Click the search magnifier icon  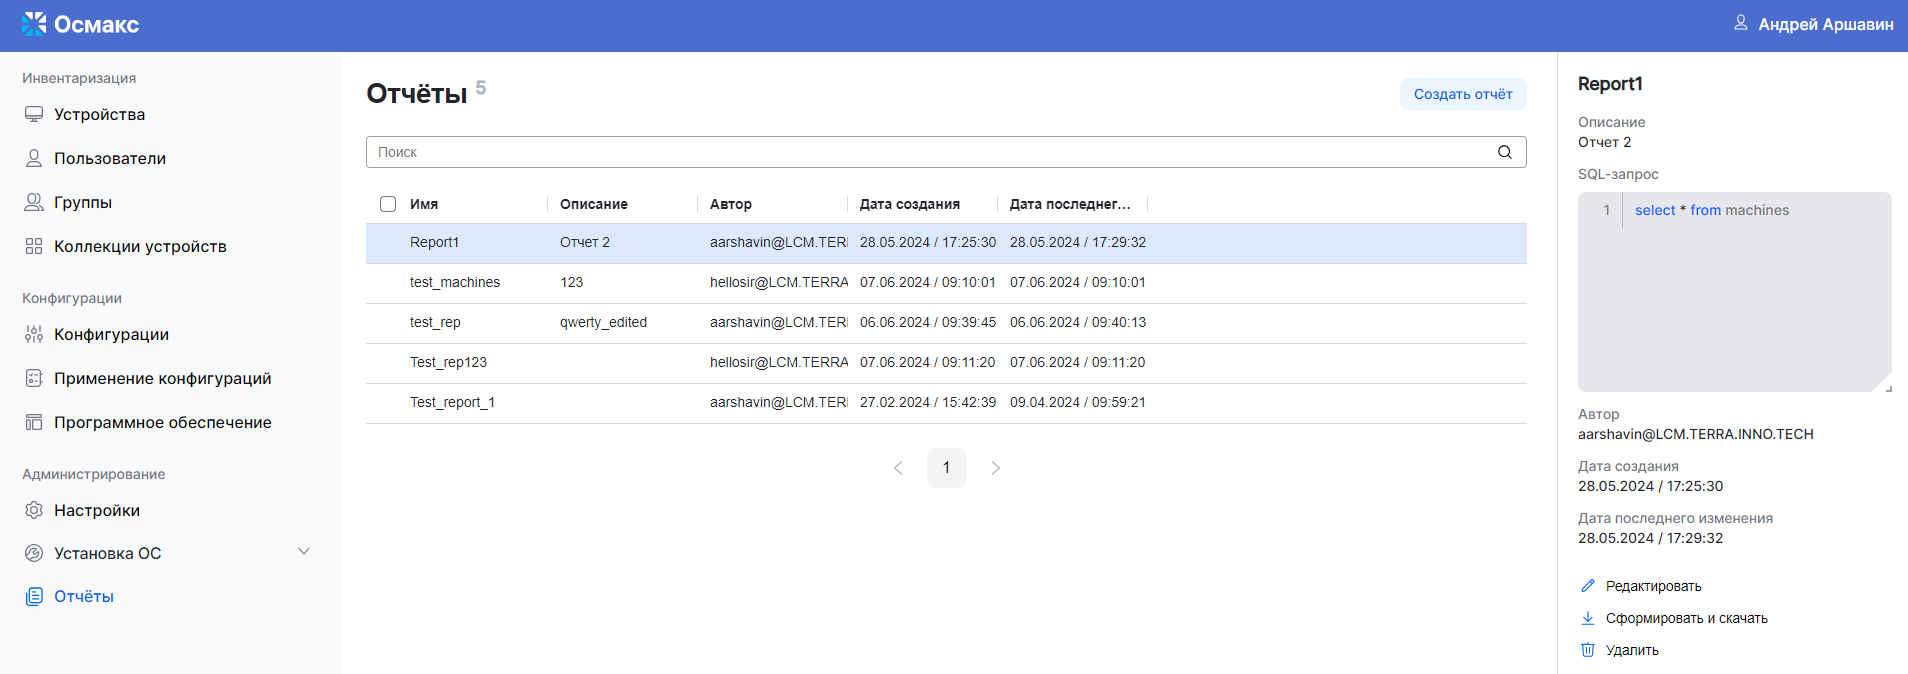pyautogui.click(x=1504, y=152)
